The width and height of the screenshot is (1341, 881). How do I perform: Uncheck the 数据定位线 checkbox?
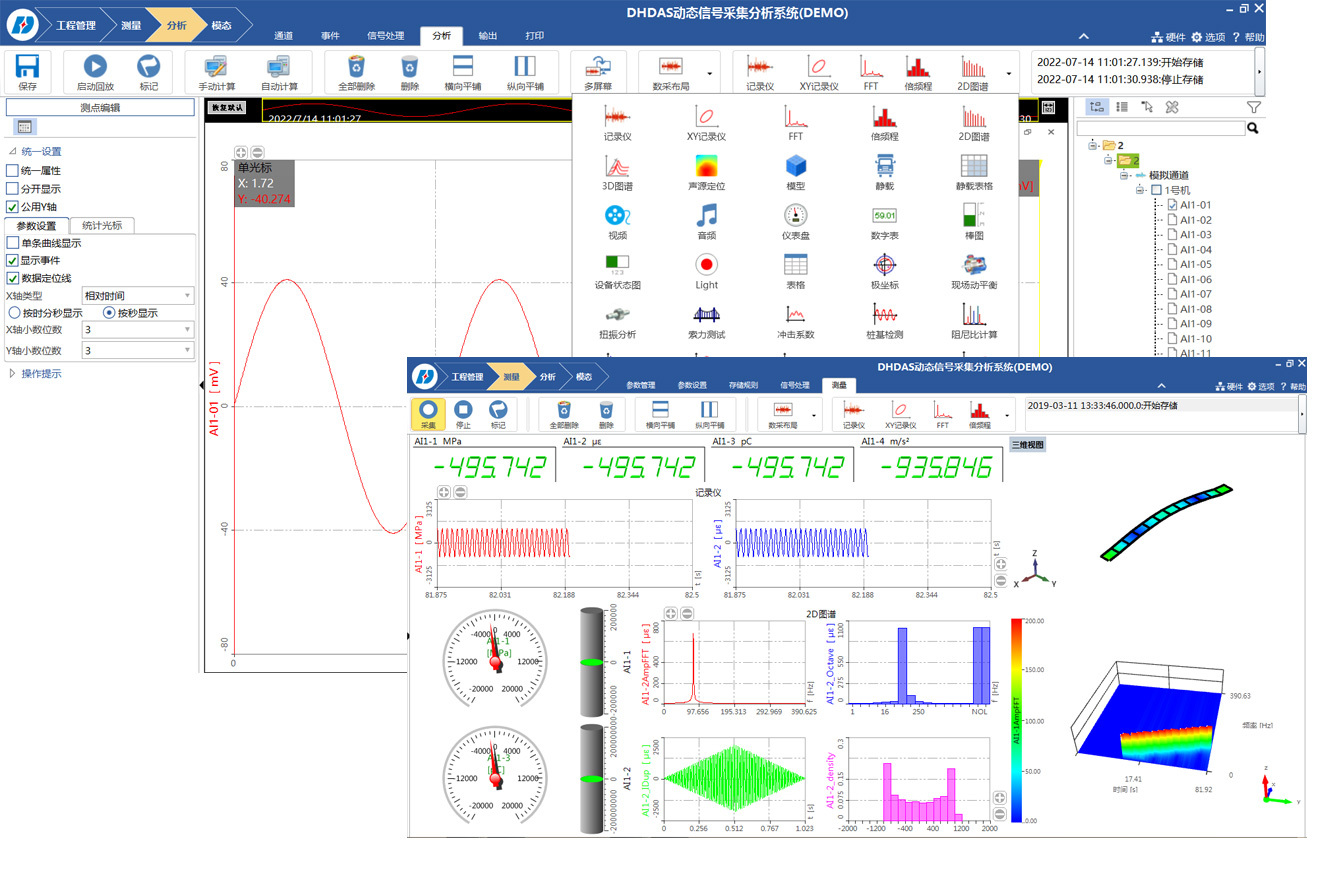[13, 278]
